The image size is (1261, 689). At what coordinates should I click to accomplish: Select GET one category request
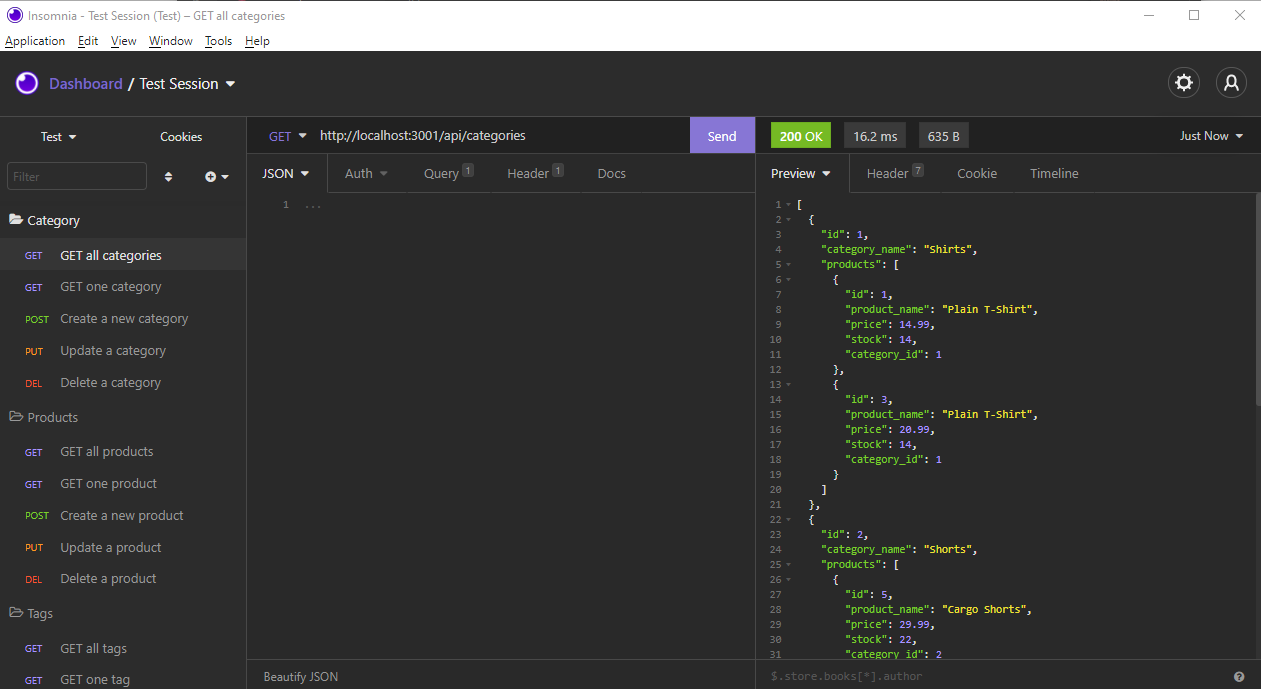point(123,287)
